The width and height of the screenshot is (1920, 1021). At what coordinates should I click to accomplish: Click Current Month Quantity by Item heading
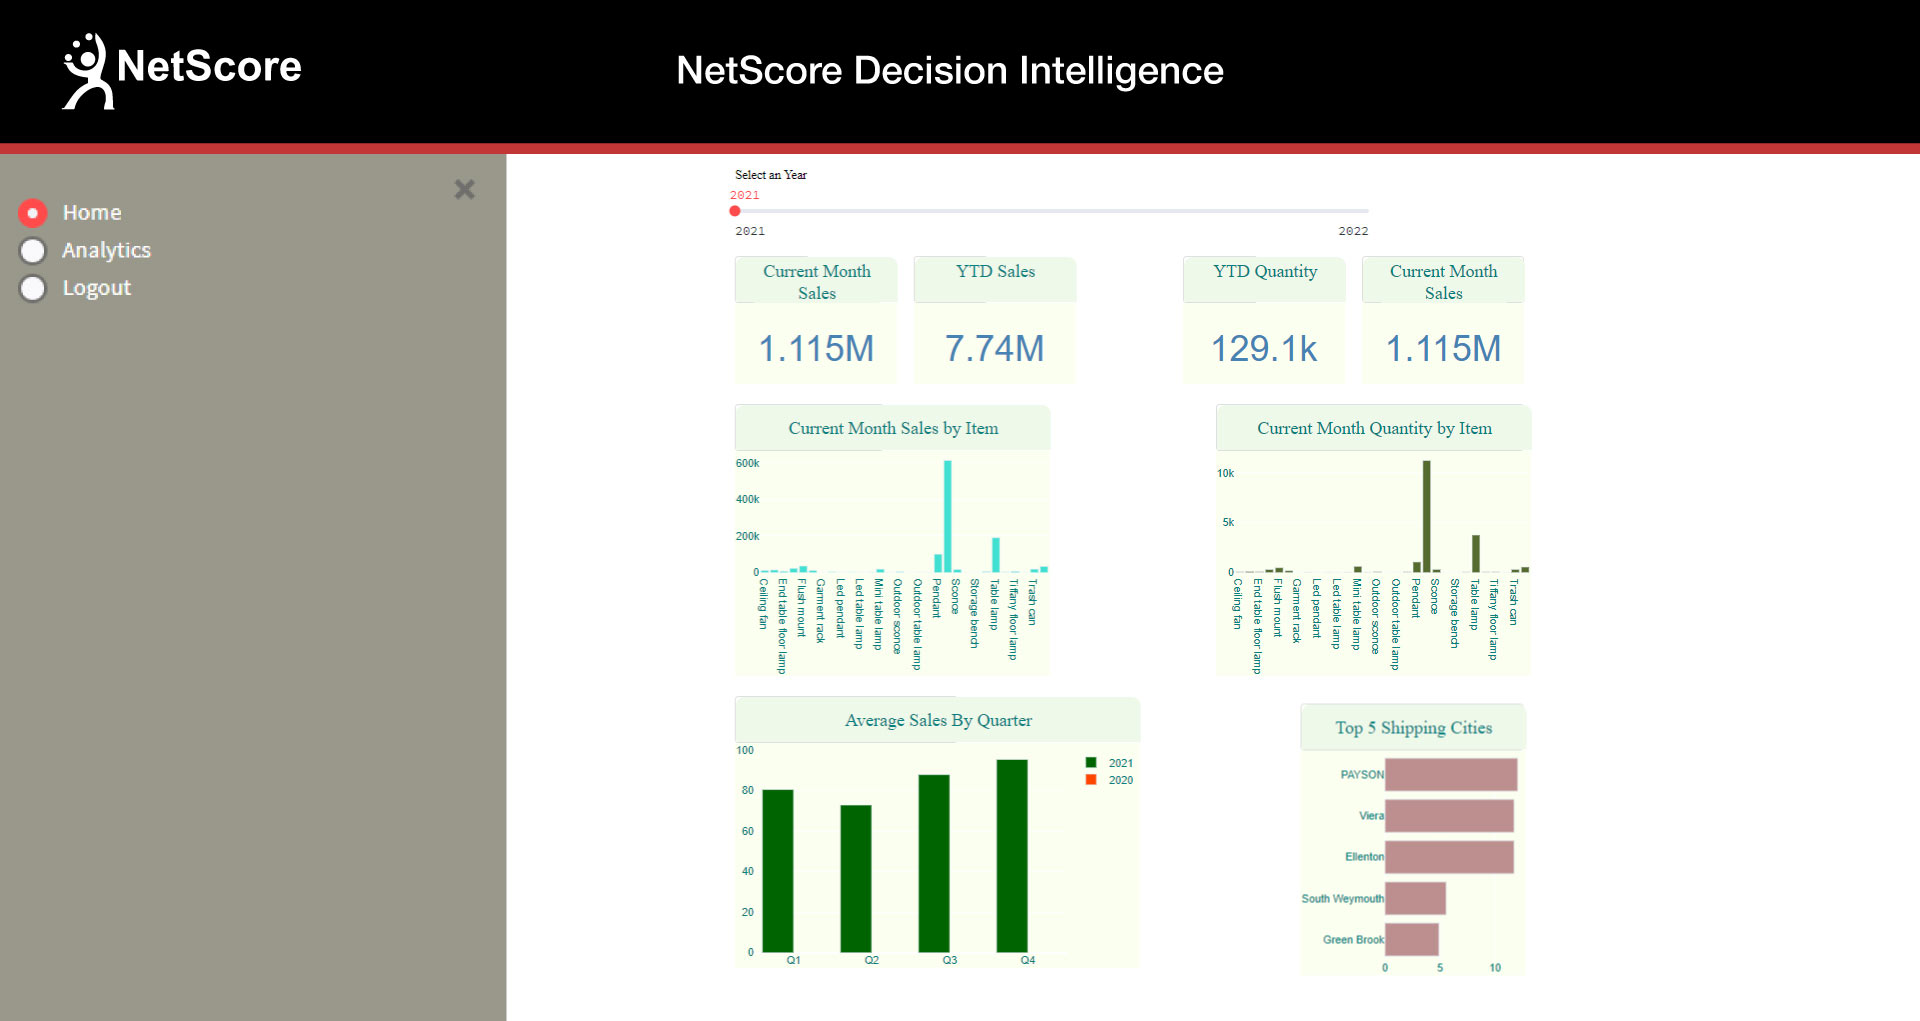1374,428
